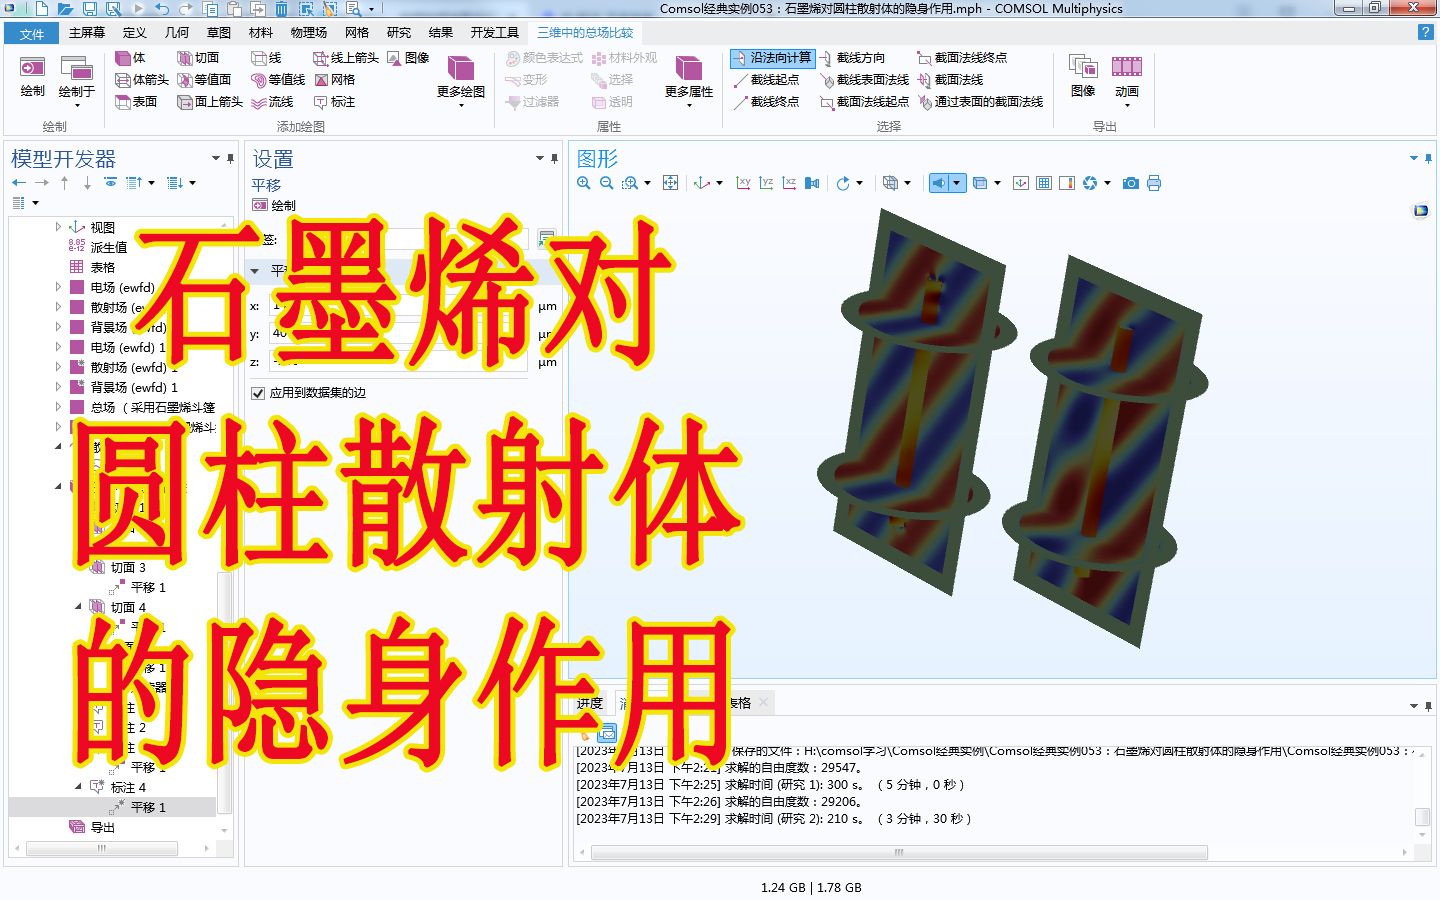
Task: Toggle 沿法向计算 (Evaluate along normal) button
Action: point(772,58)
